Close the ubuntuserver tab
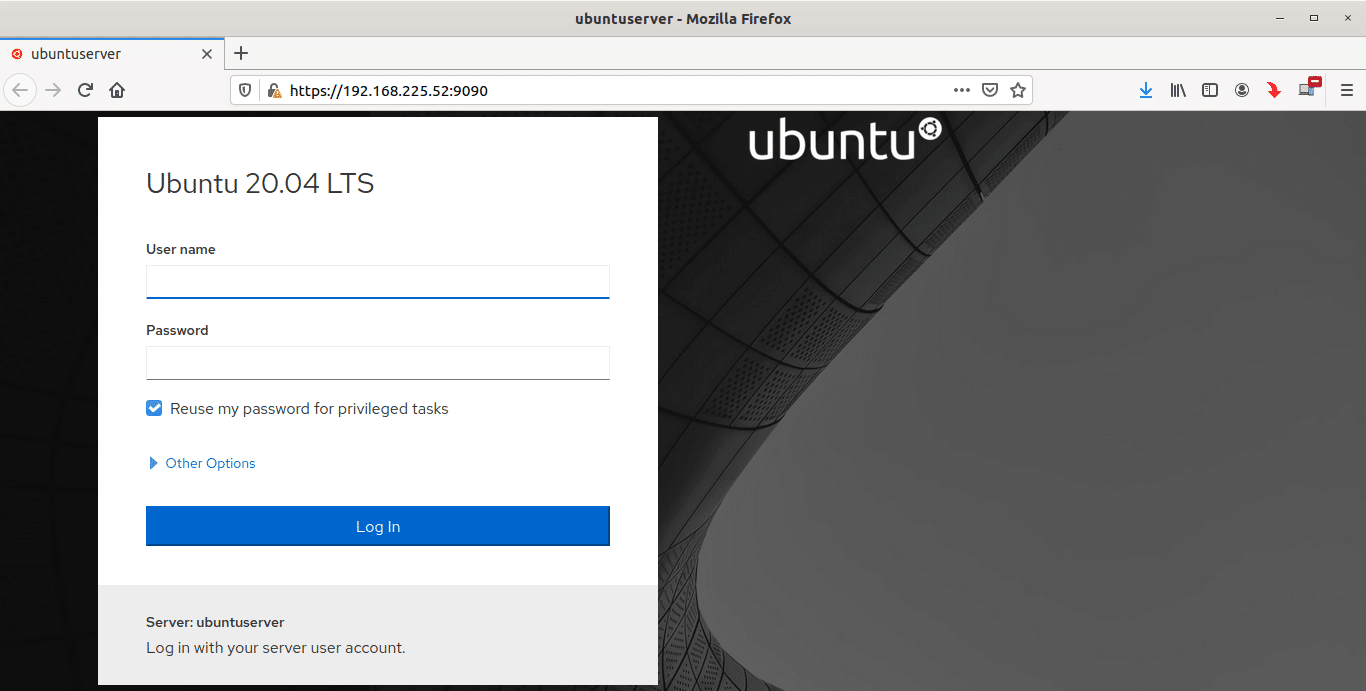Image resolution: width=1366 pixels, height=691 pixels. point(207,54)
